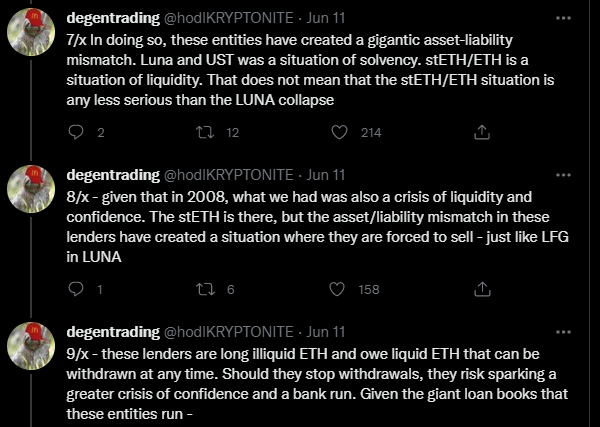
Task: Retweet the 8/x tweet about 2008
Action: tap(205, 289)
